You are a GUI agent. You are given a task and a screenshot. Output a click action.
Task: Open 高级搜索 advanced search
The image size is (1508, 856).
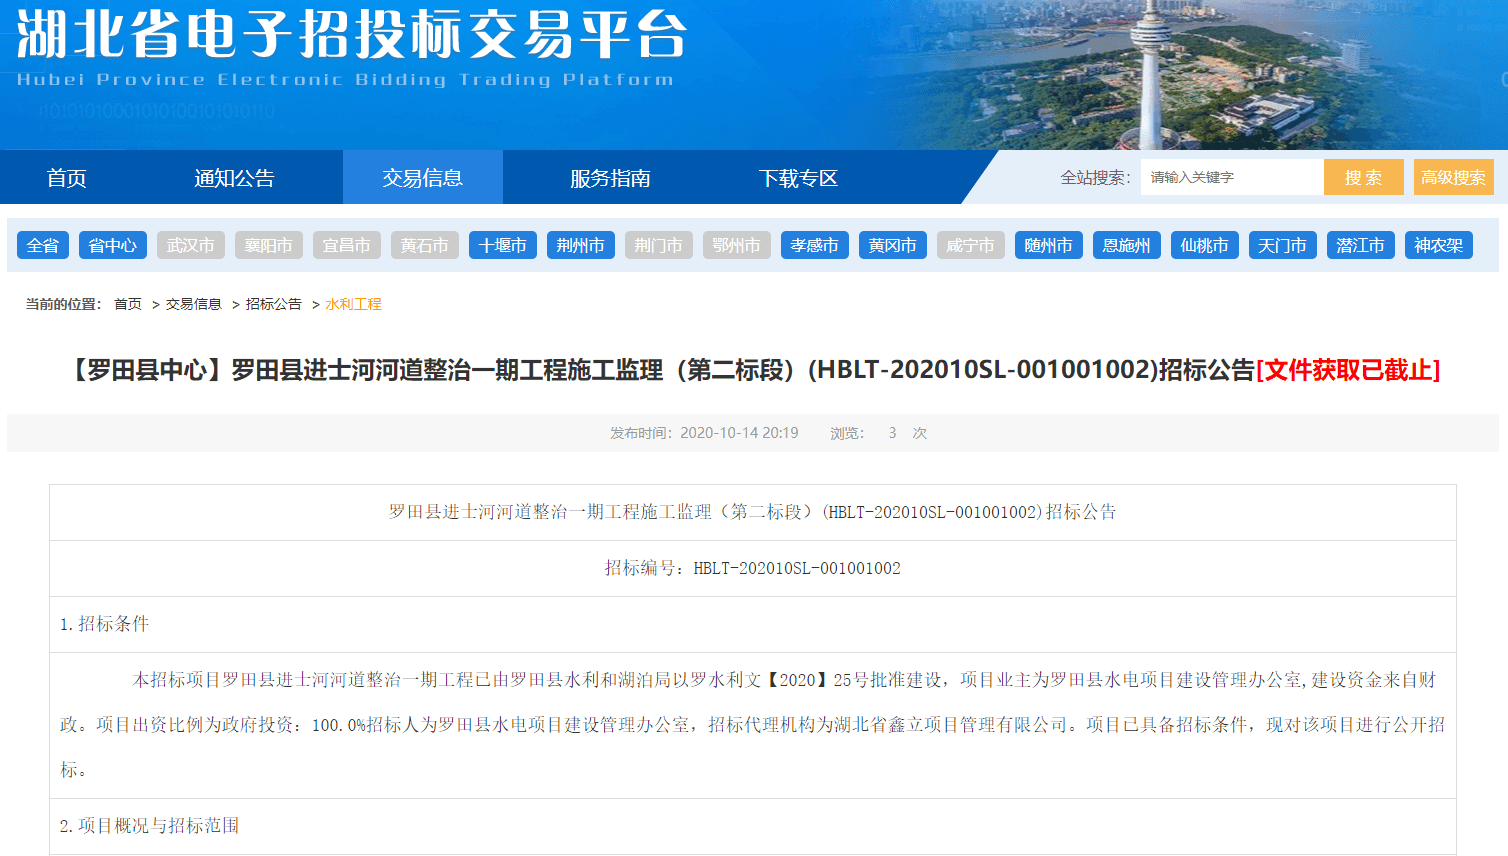[x=1453, y=178]
